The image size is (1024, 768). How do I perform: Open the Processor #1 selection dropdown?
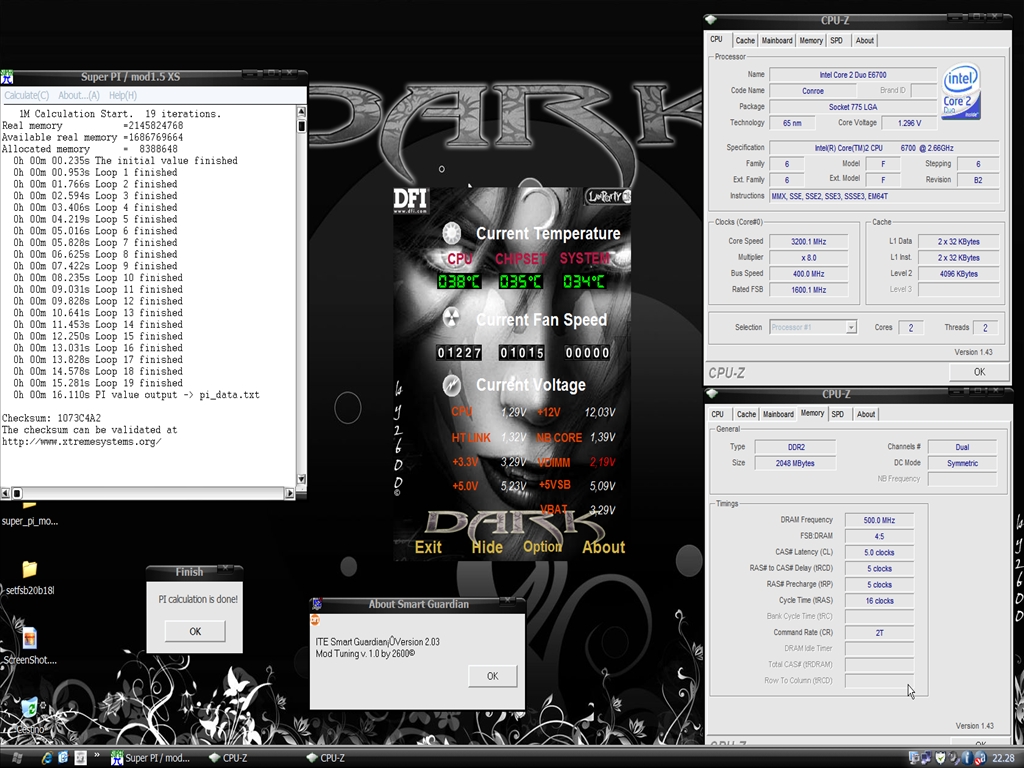click(x=851, y=327)
